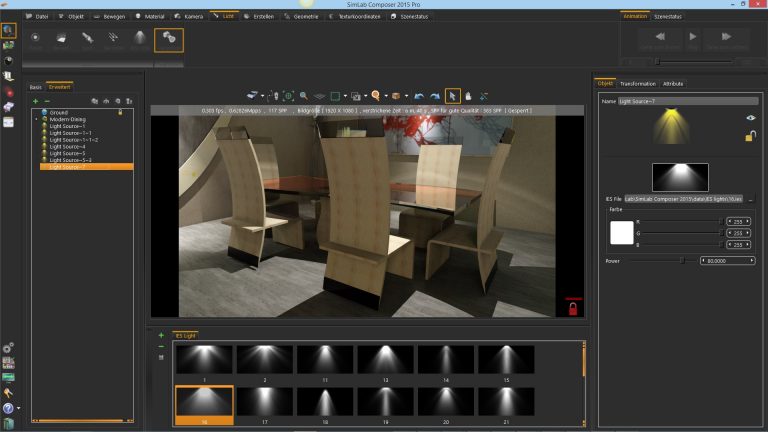Select IES light thumbnail number 17

coord(265,401)
